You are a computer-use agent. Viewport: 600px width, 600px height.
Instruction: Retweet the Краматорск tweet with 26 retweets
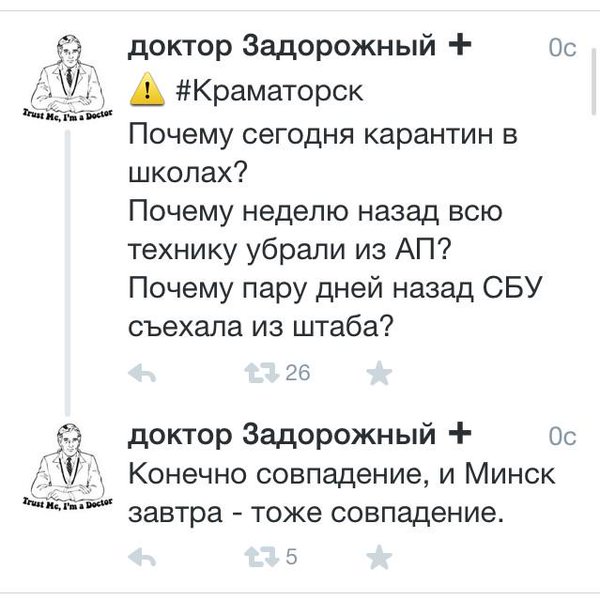tap(262, 373)
